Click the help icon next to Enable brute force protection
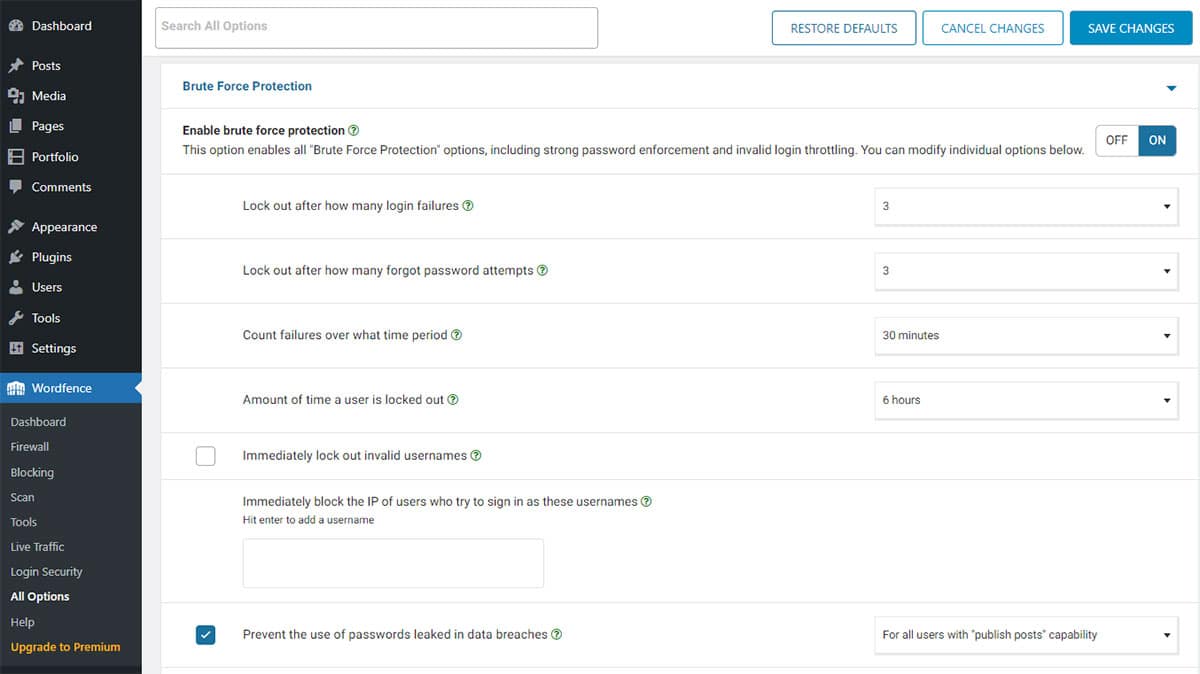The image size is (1200, 674). click(351, 129)
